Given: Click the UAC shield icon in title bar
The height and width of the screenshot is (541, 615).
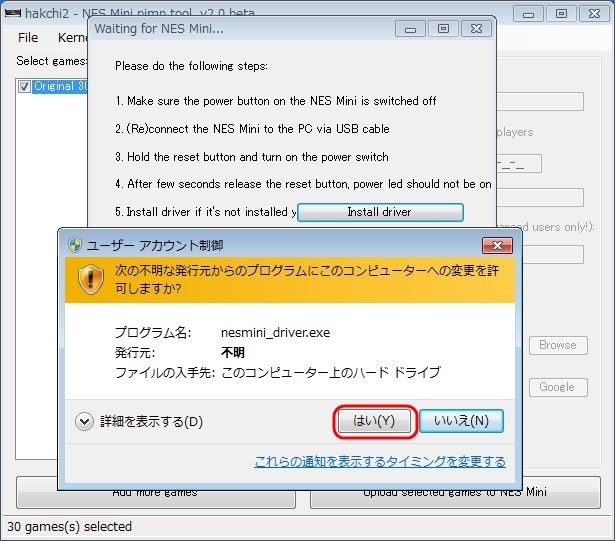Looking at the screenshot, I should [x=75, y=246].
